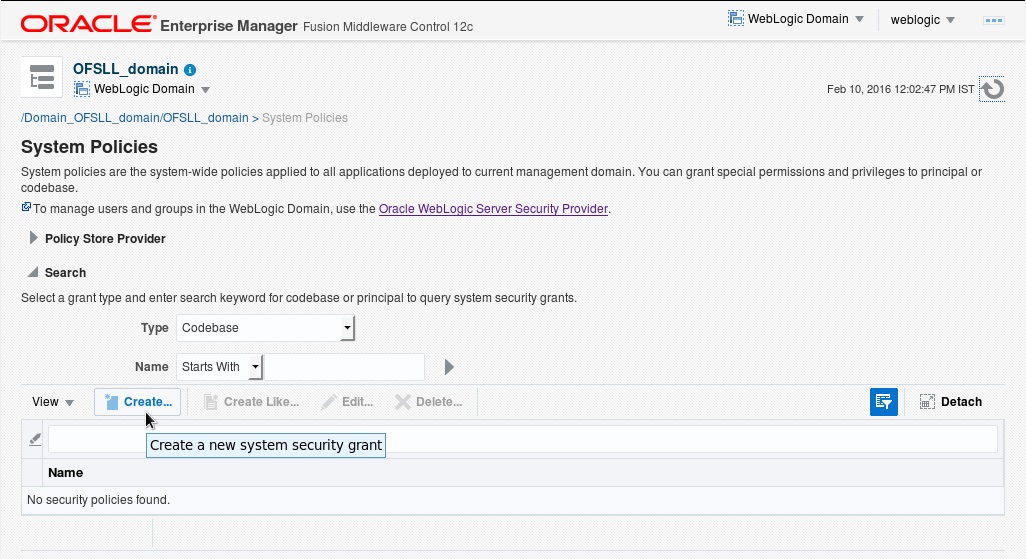Open the Type Codebase dropdown
The width and height of the screenshot is (1026, 559).
coord(265,328)
